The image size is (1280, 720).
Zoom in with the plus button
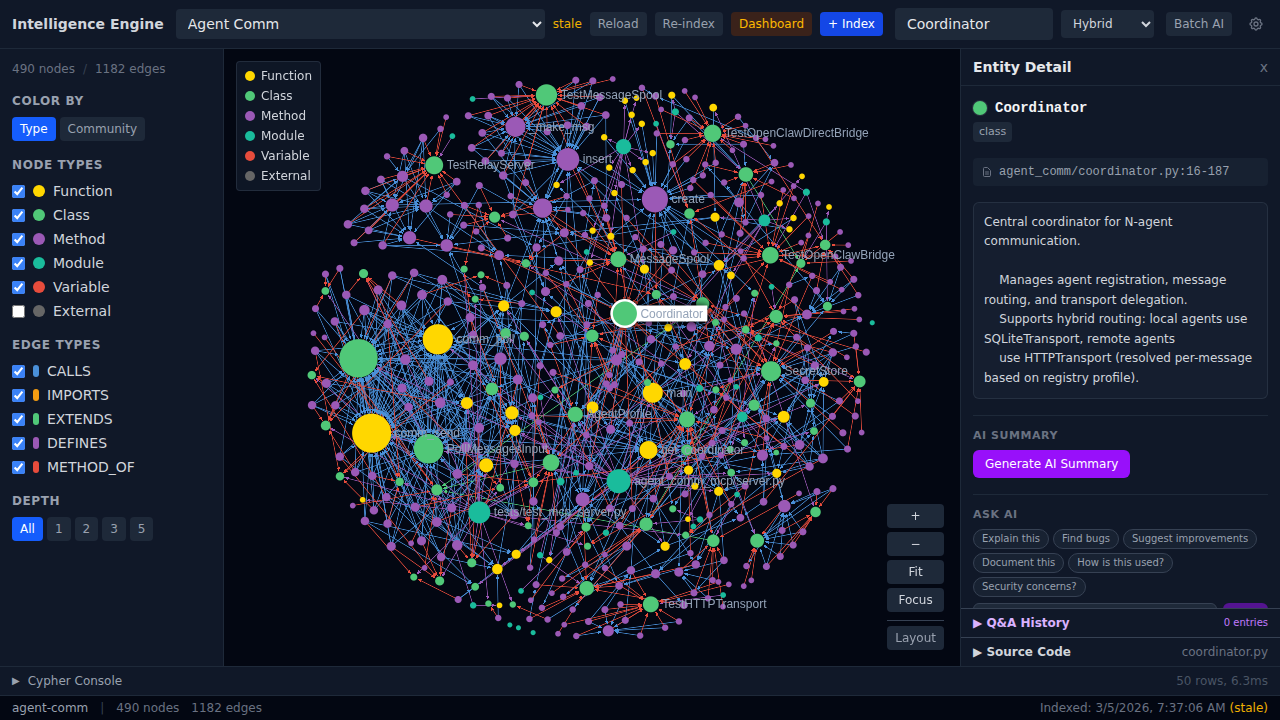(914, 516)
